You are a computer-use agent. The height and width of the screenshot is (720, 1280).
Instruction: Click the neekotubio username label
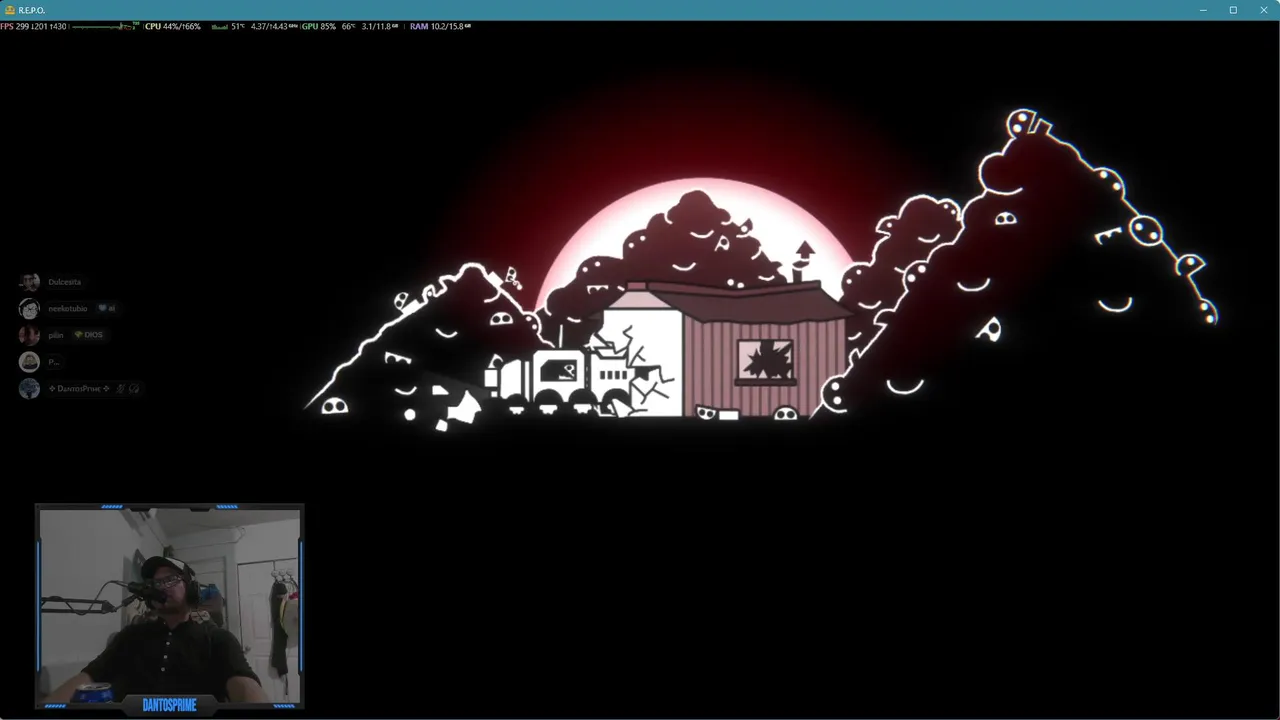68,308
